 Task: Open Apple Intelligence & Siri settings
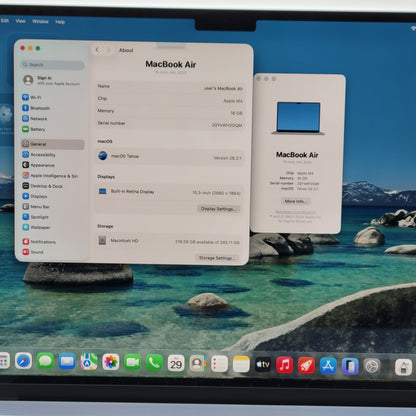click(53, 176)
